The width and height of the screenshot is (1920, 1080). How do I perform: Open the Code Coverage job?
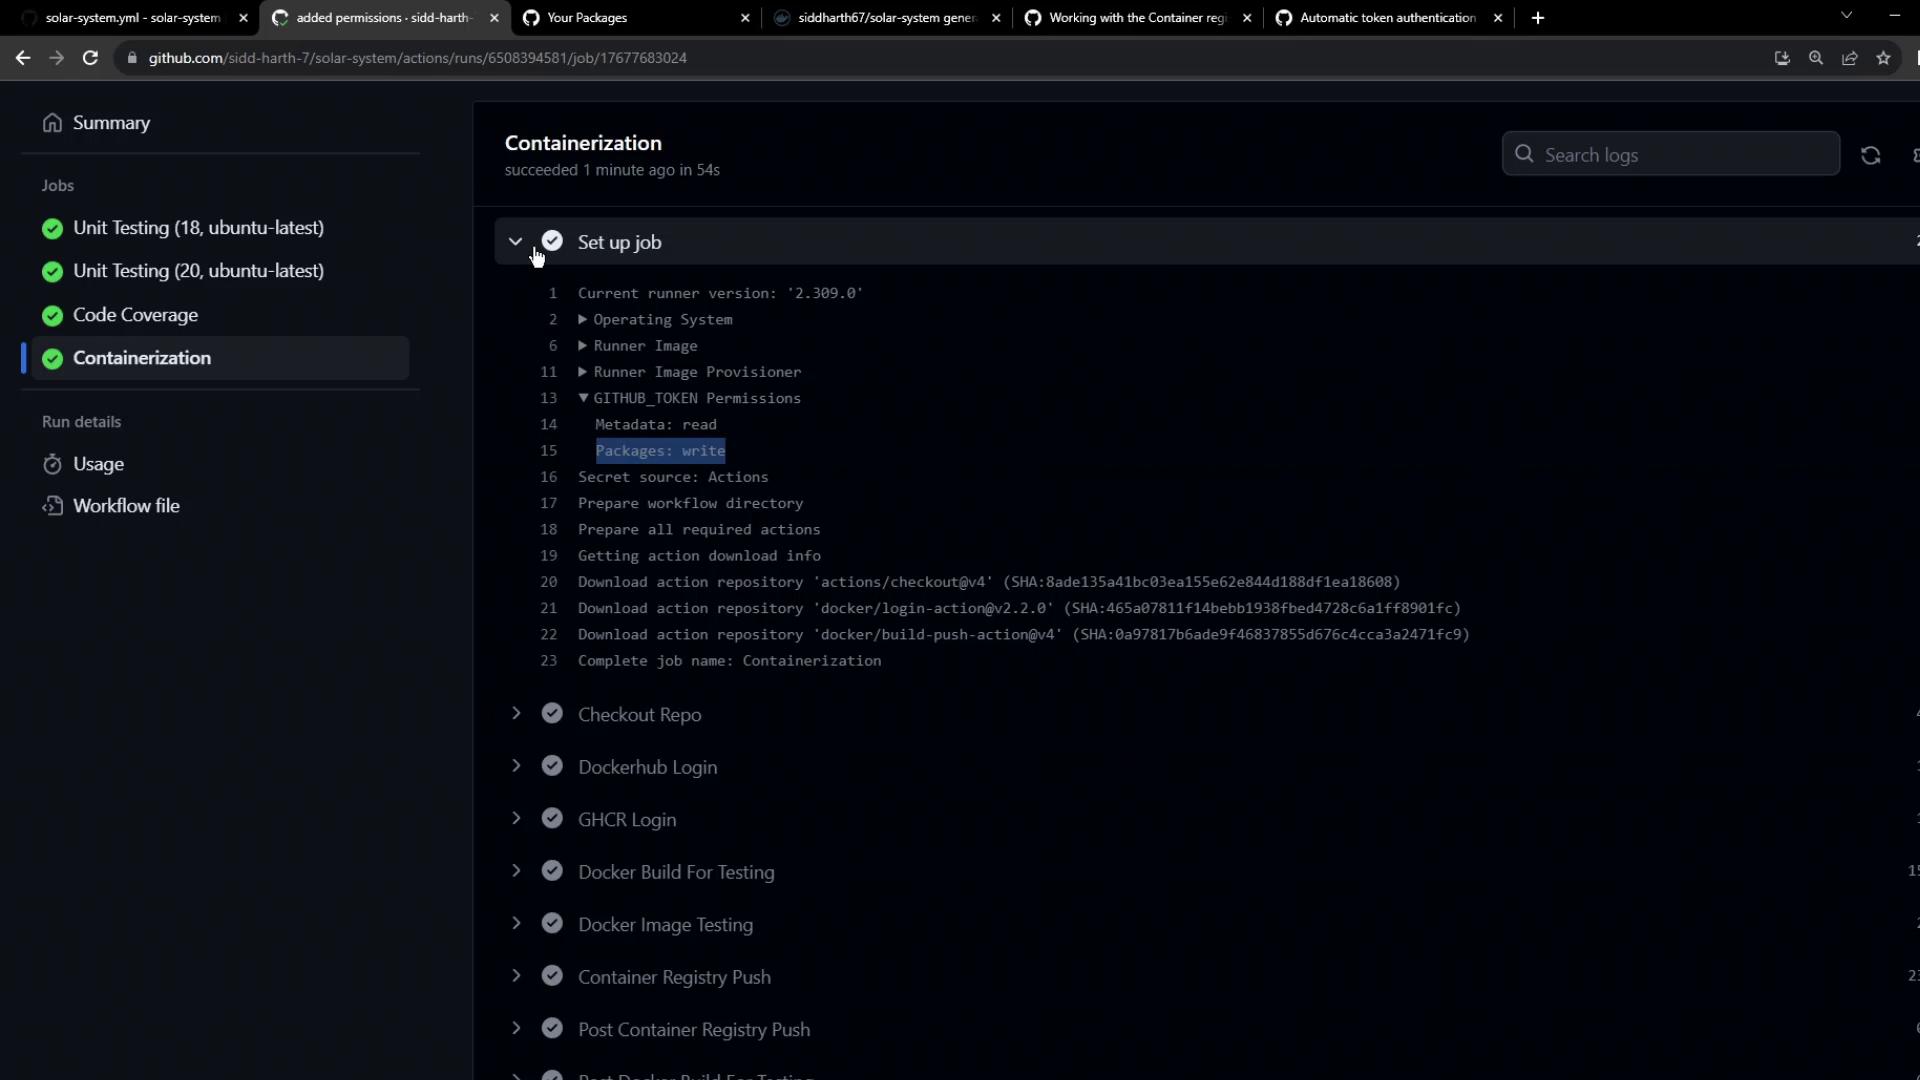(135, 315)
